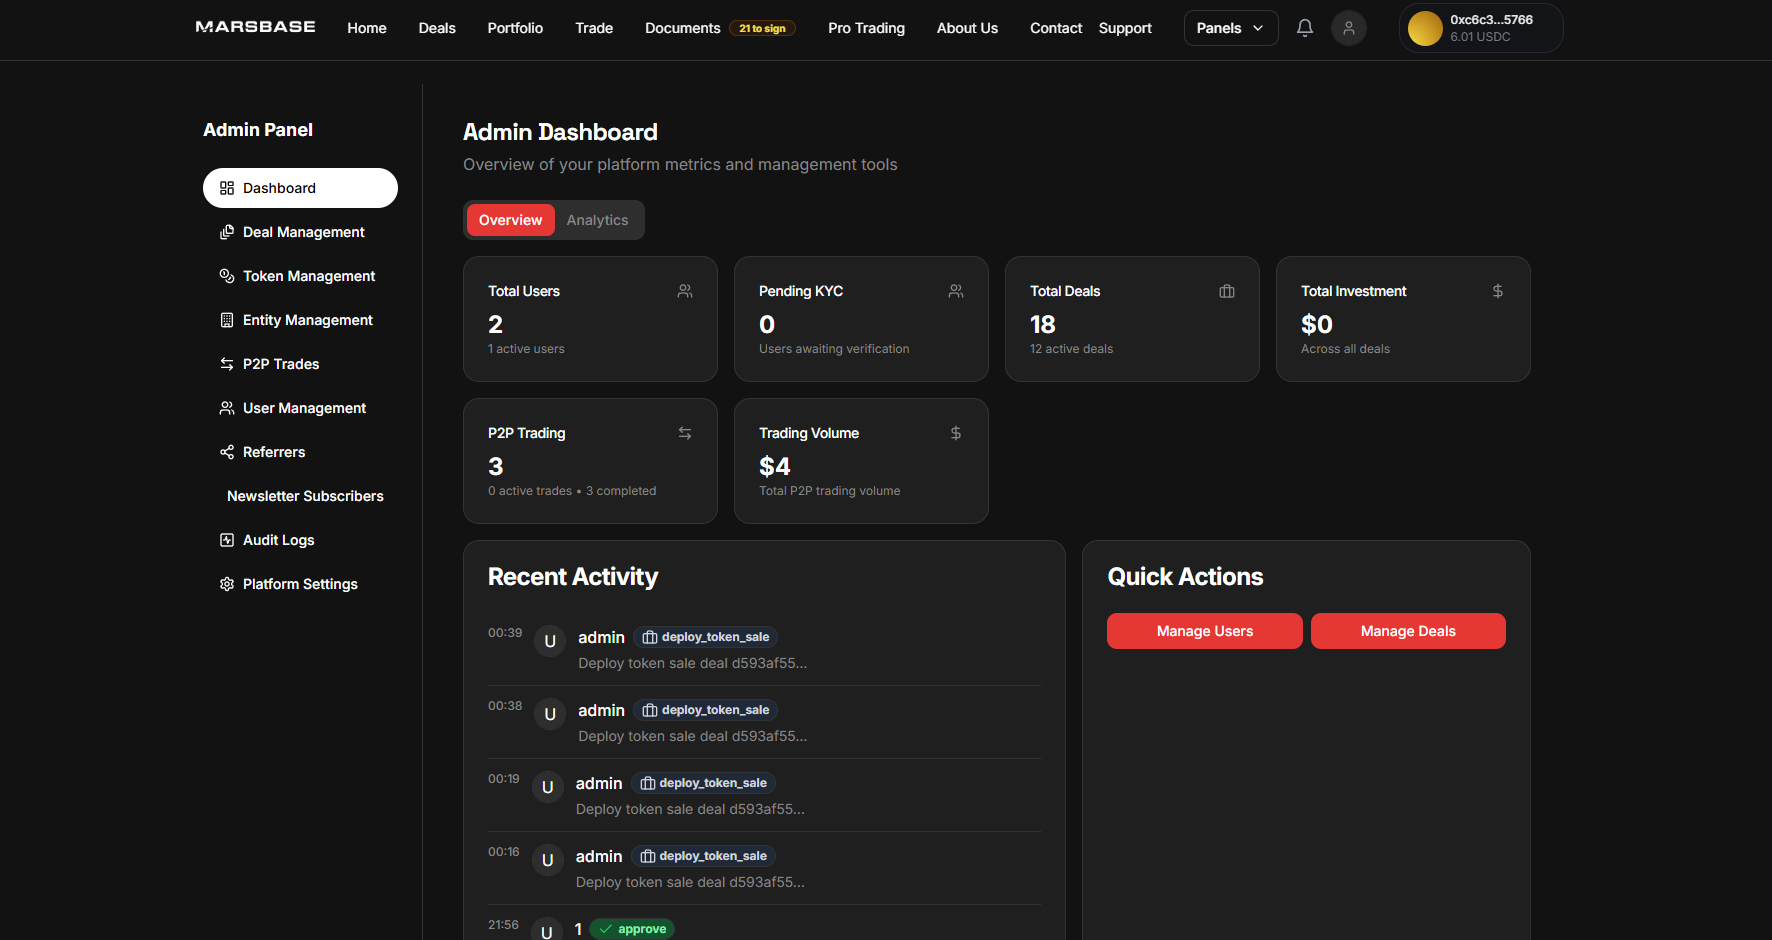Click the Deal Management sidebar icon
Image resolution: width=1772 pixels, height=940 pixels.
click(x=227, y=232)
